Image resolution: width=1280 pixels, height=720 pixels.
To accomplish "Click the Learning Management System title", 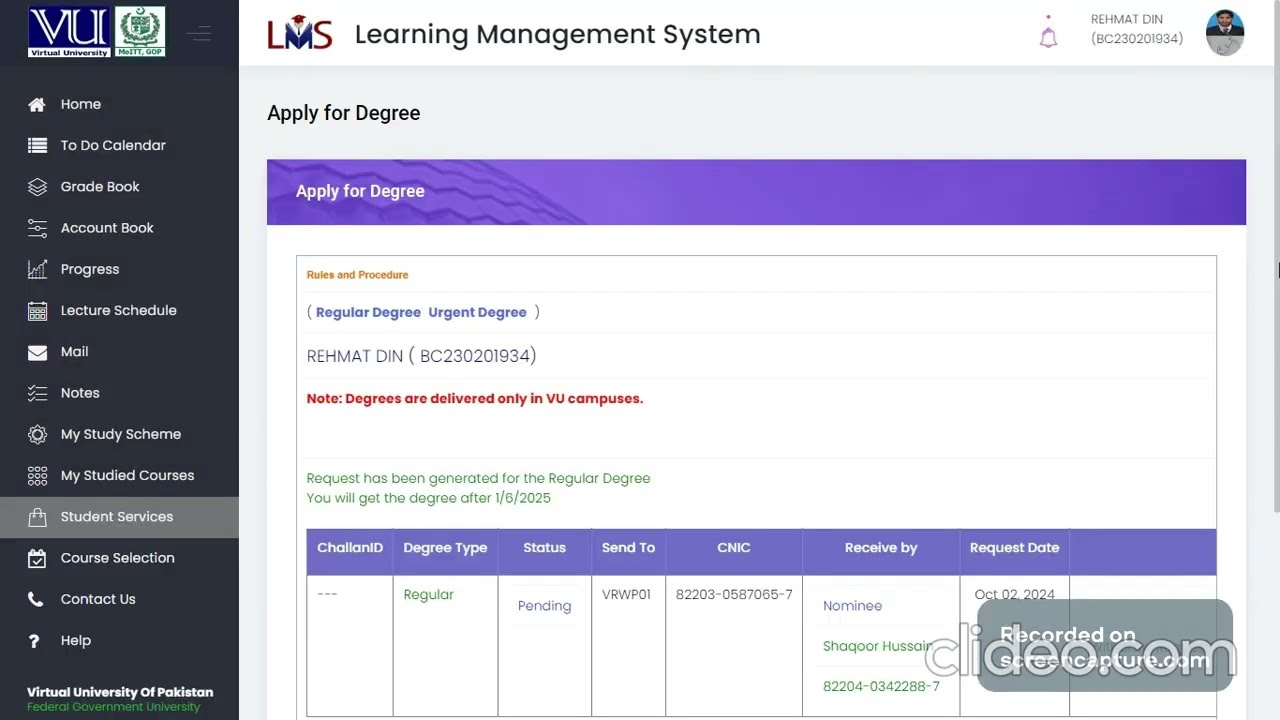I will [x=557, y=34].
